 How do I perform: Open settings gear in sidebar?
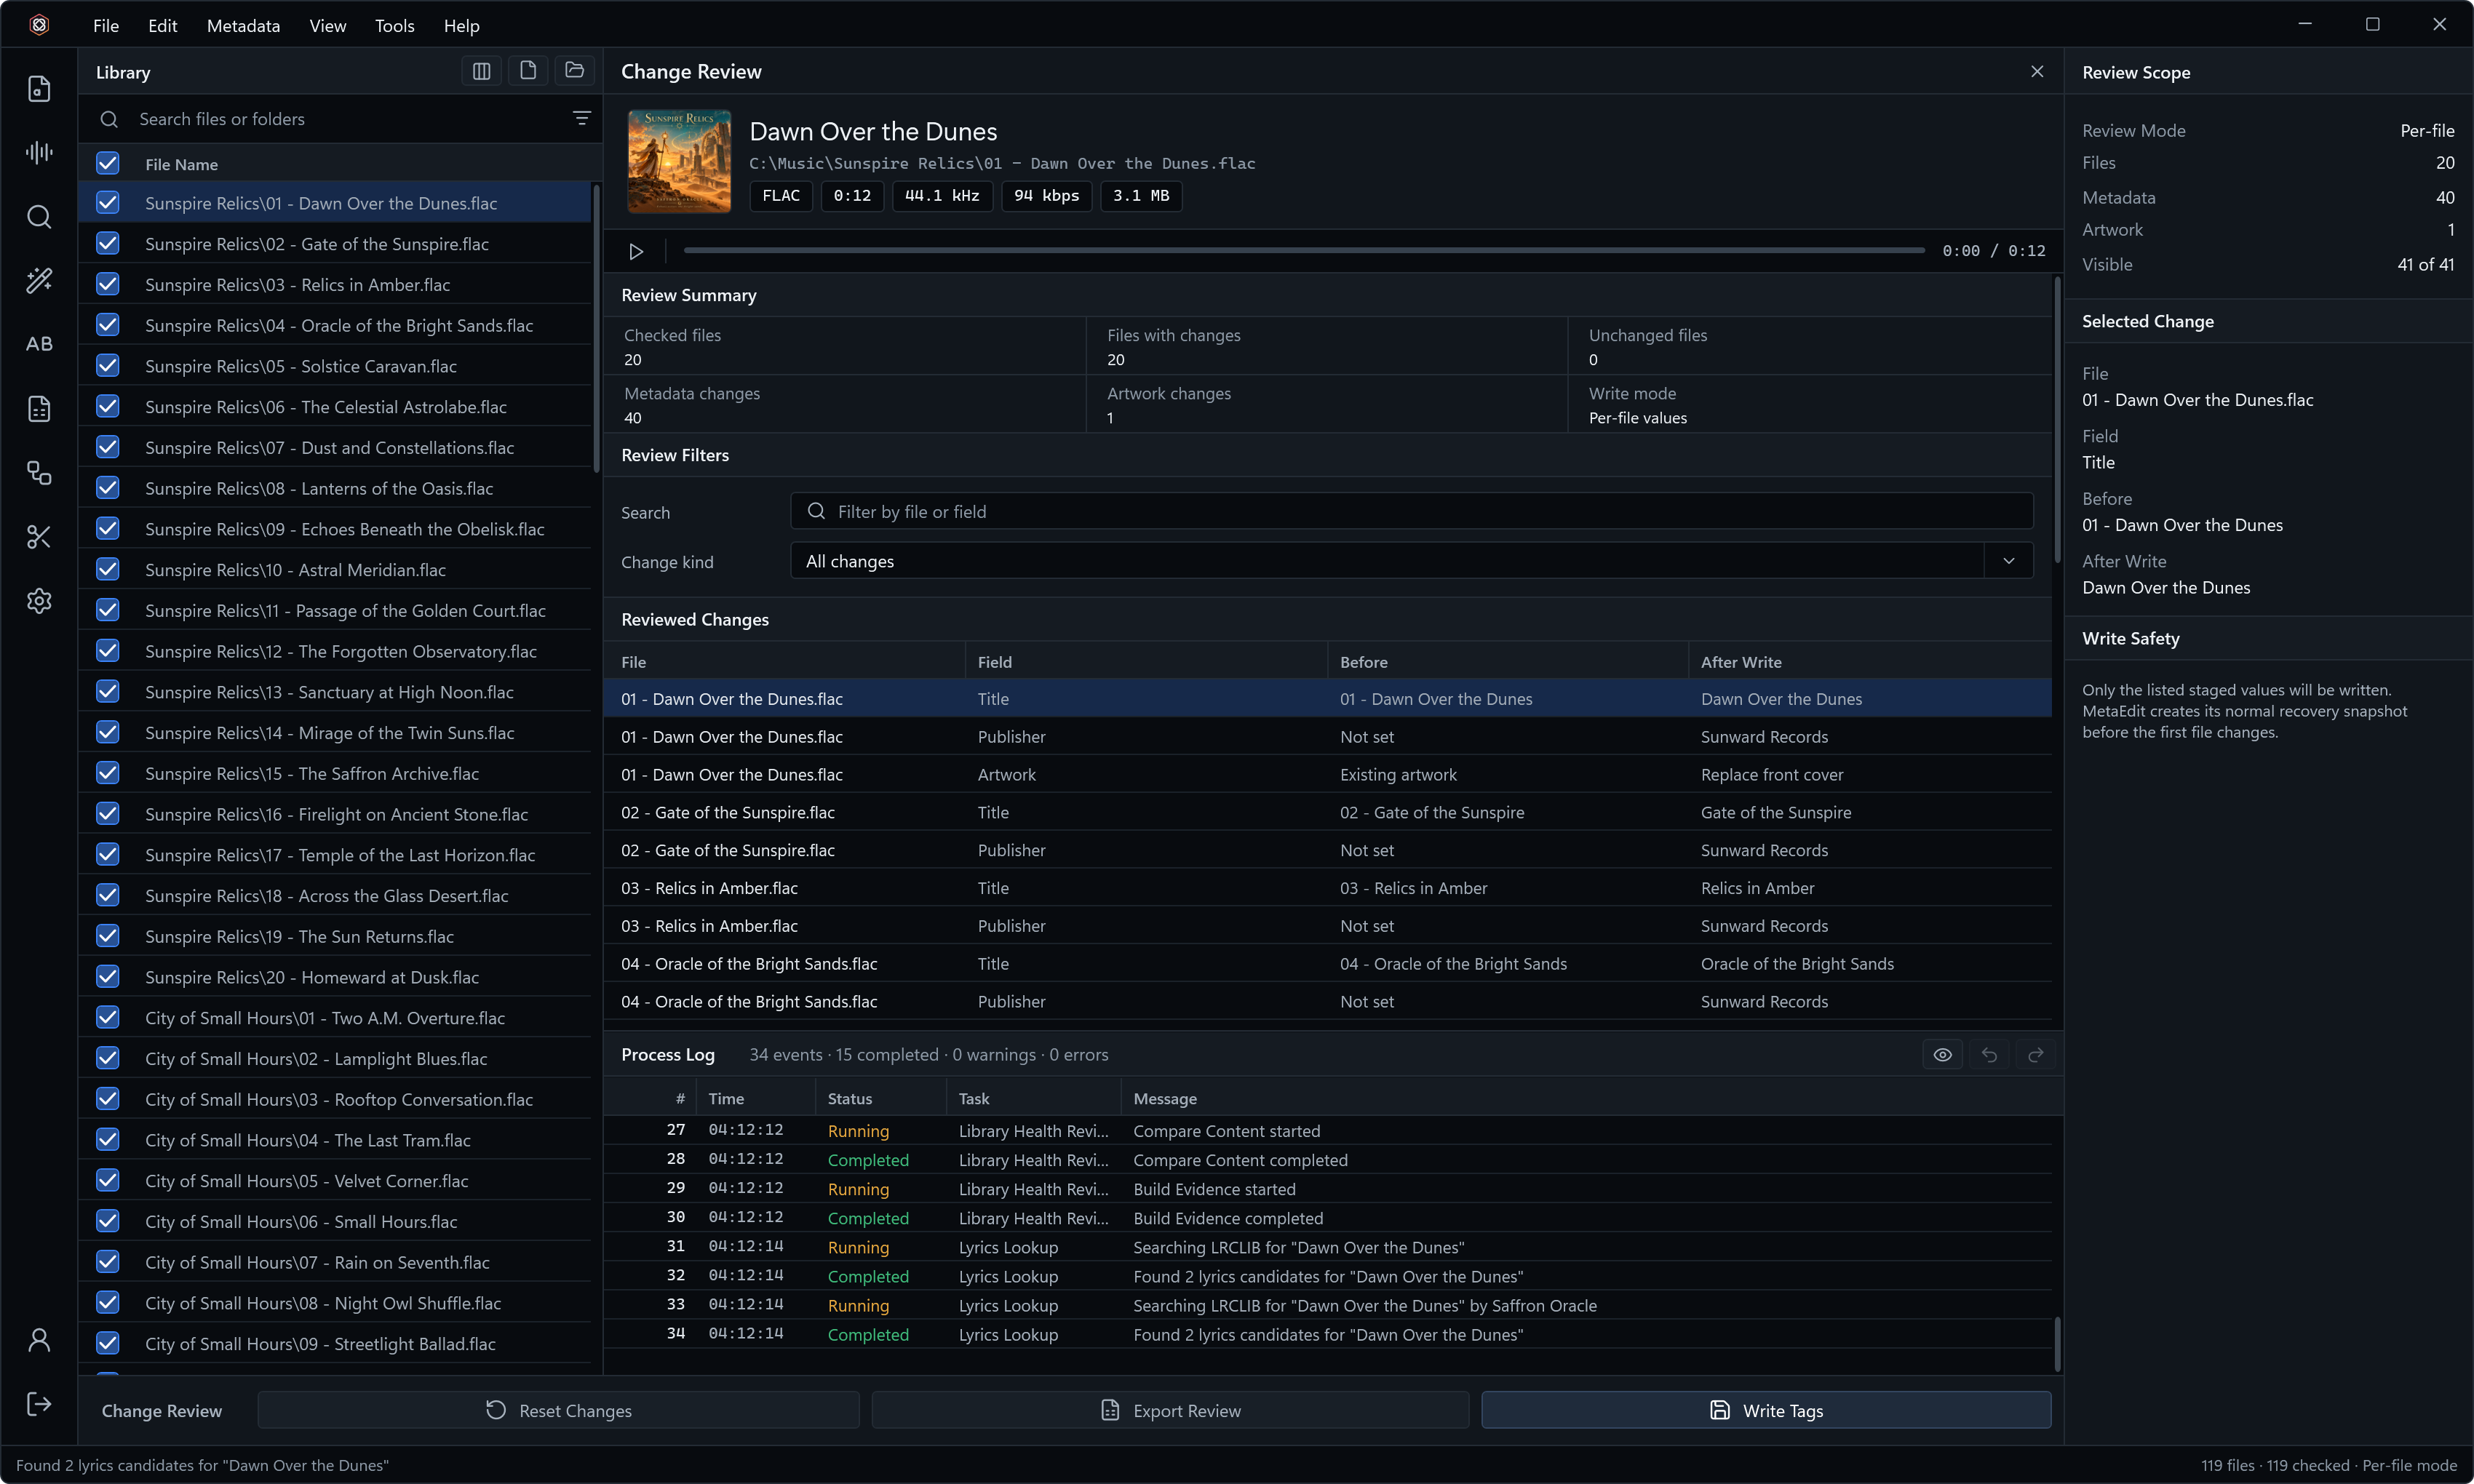coord(39,601)
